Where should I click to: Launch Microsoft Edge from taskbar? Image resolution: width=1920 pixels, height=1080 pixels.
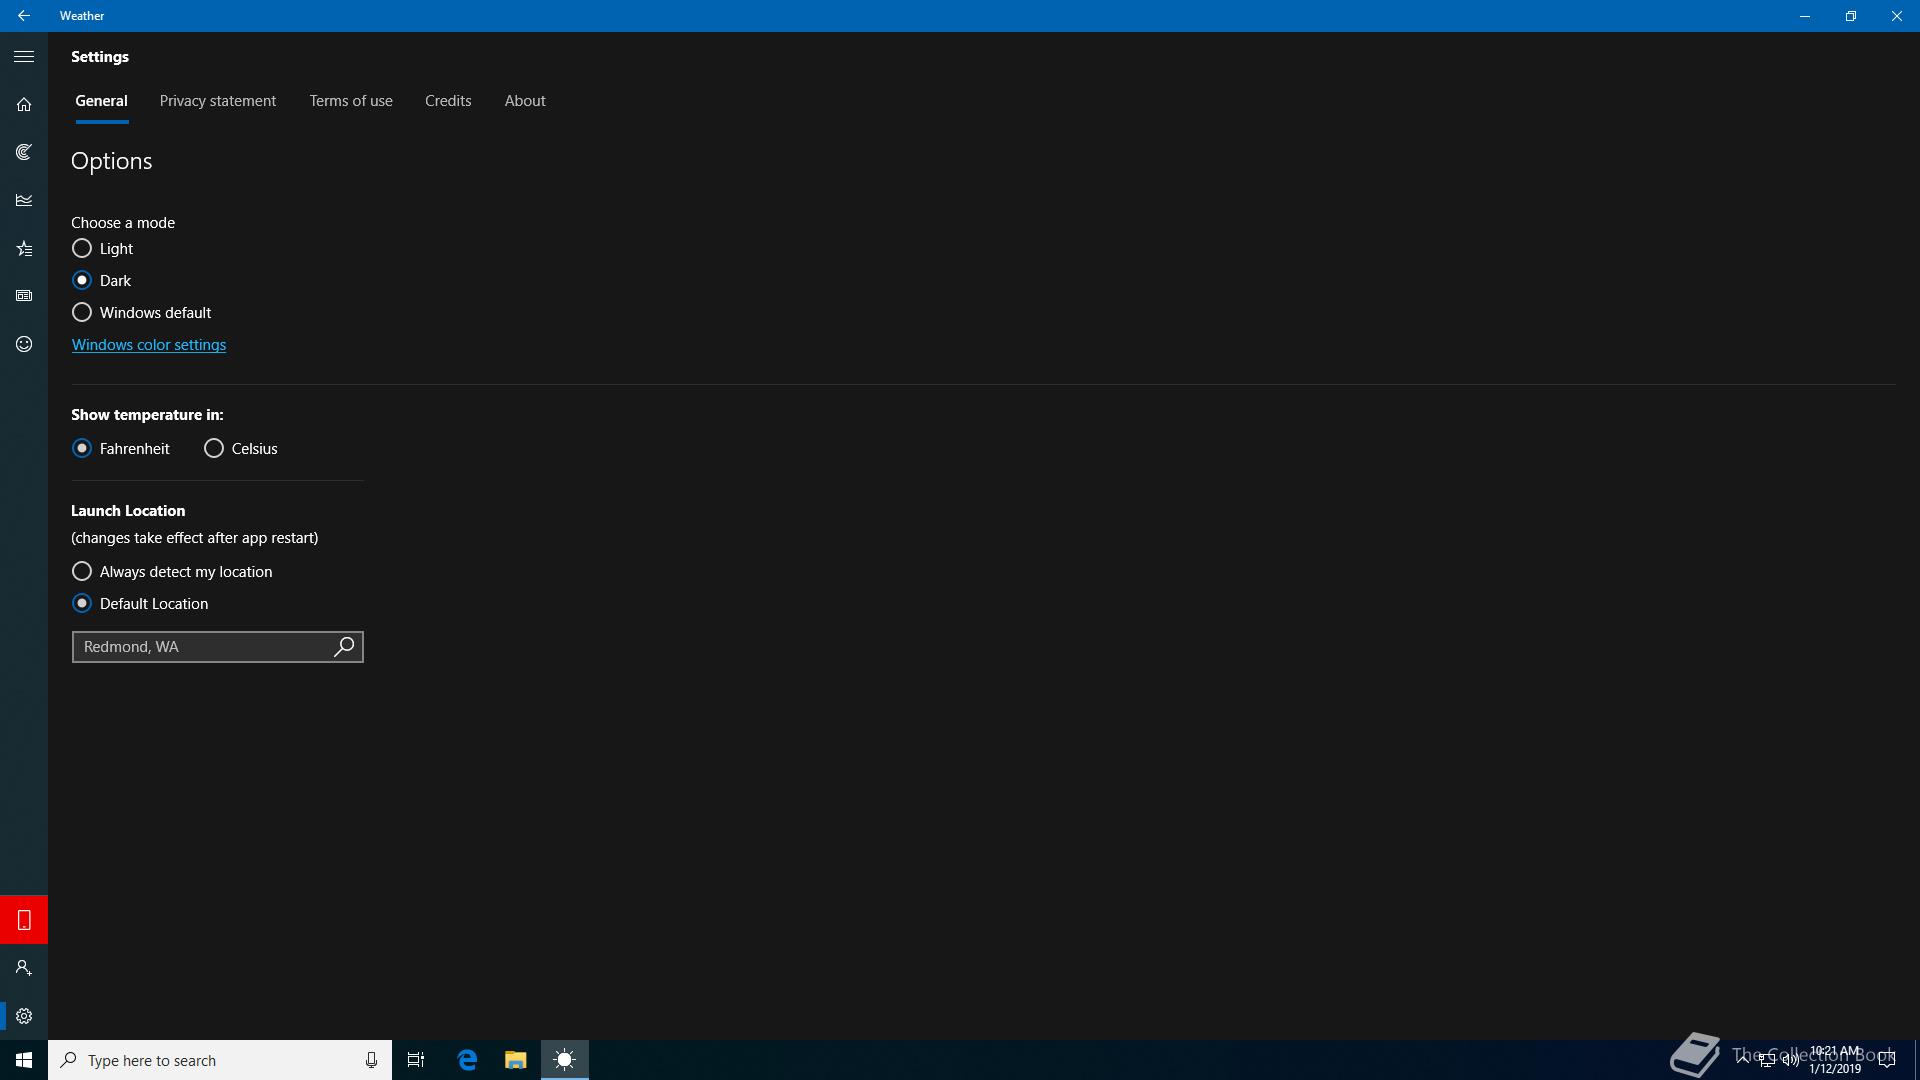[467, 1060]
